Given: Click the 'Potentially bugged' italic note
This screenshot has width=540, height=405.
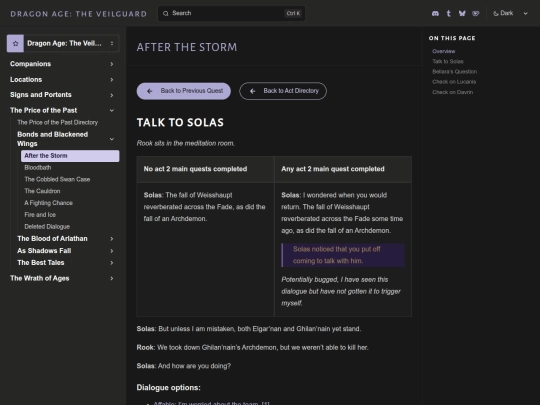Looking at the screenshot, I should (x=341, y=291).
